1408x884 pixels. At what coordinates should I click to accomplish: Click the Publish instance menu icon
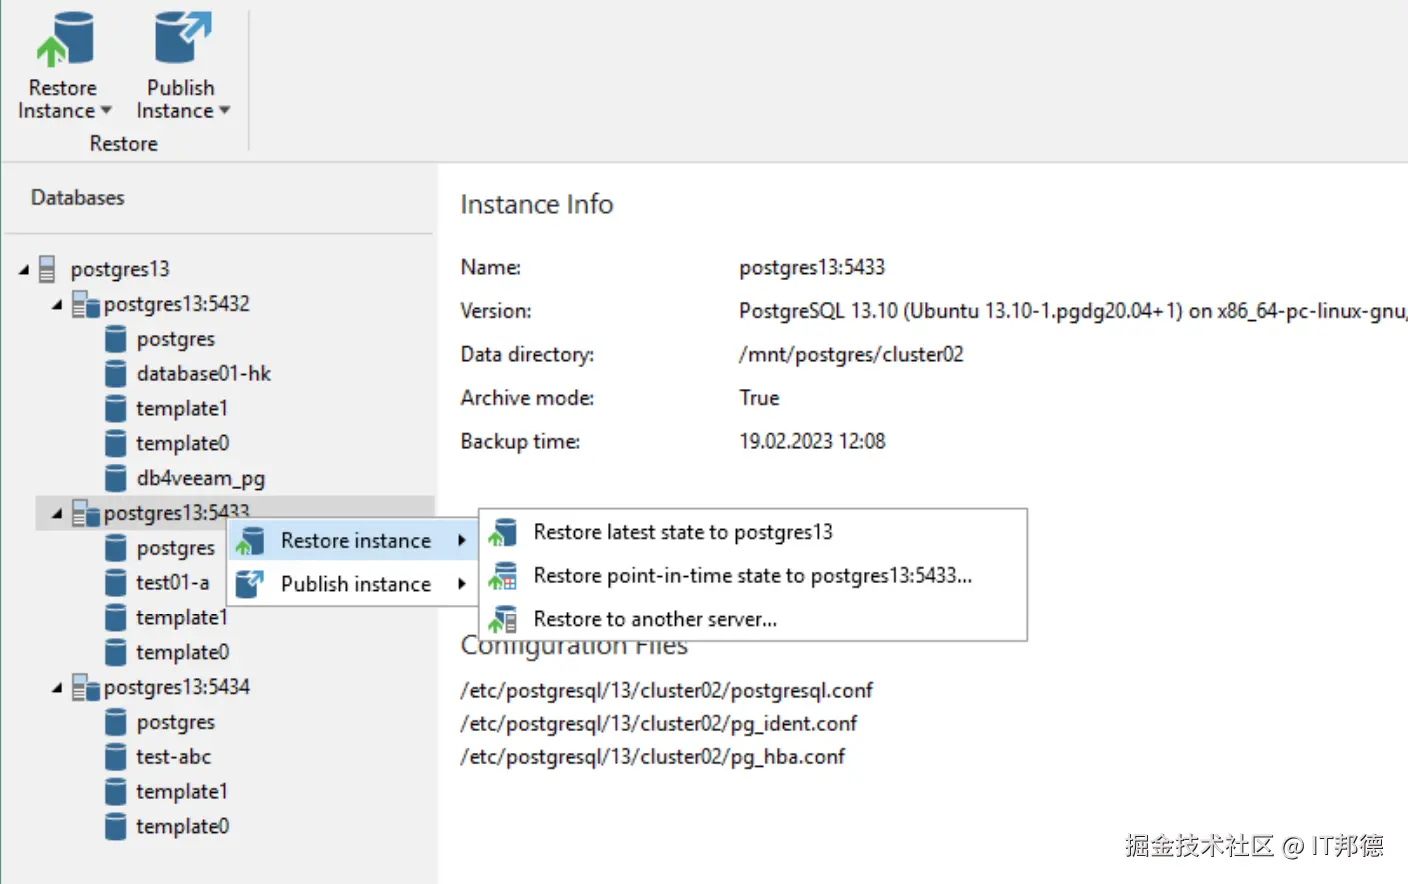[250, 584]
